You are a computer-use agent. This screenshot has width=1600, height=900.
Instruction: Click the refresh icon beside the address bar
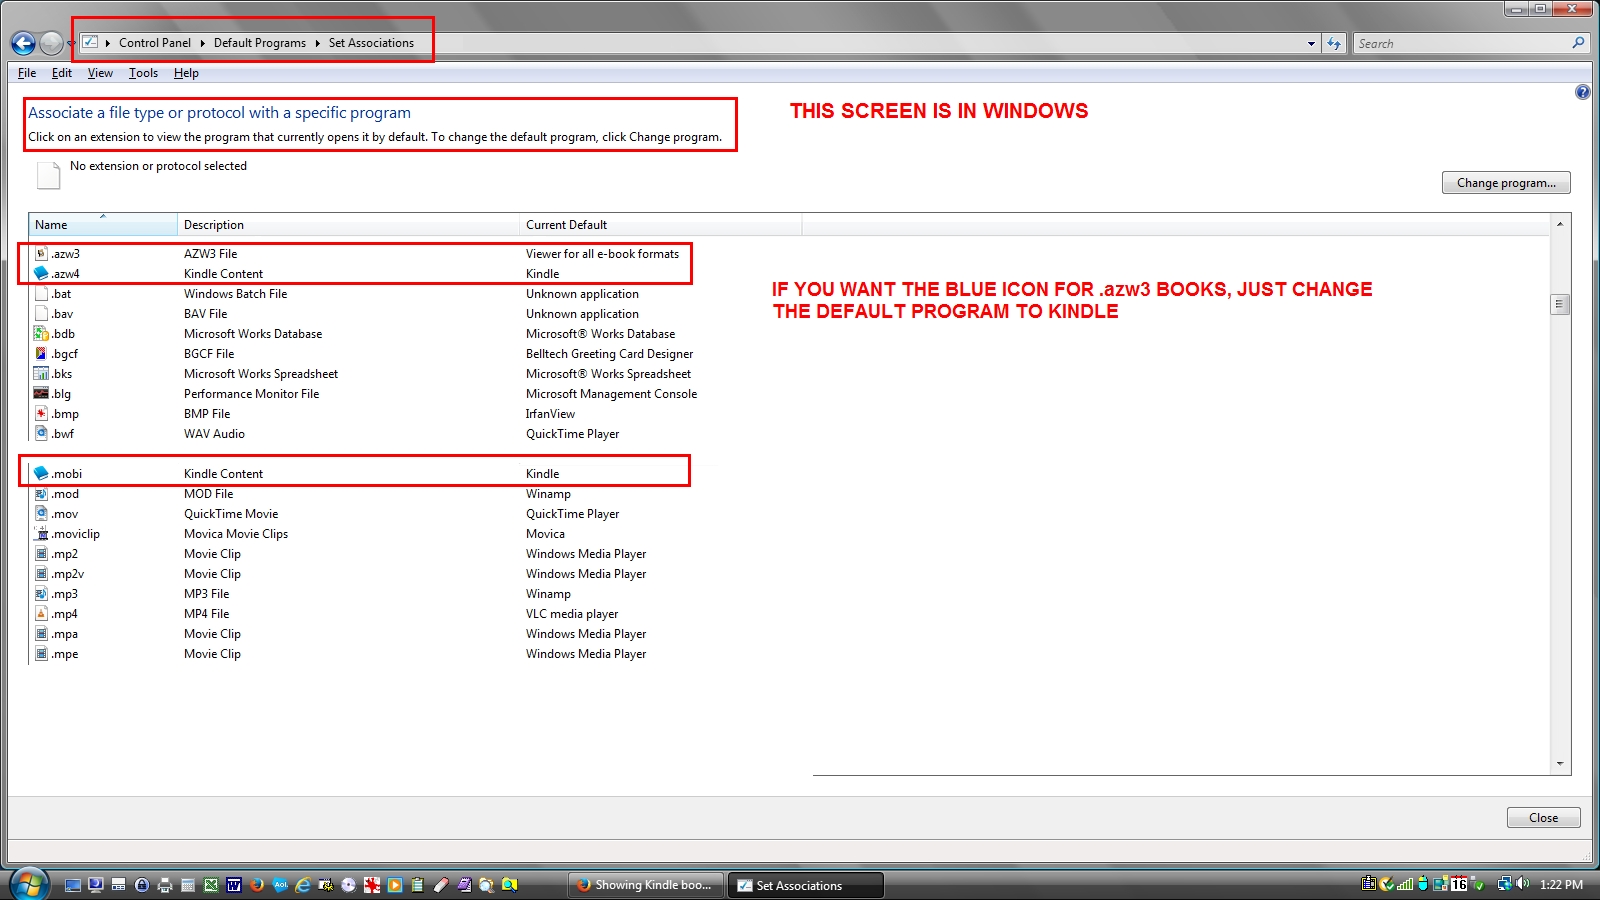click(x=1334, y=43)
